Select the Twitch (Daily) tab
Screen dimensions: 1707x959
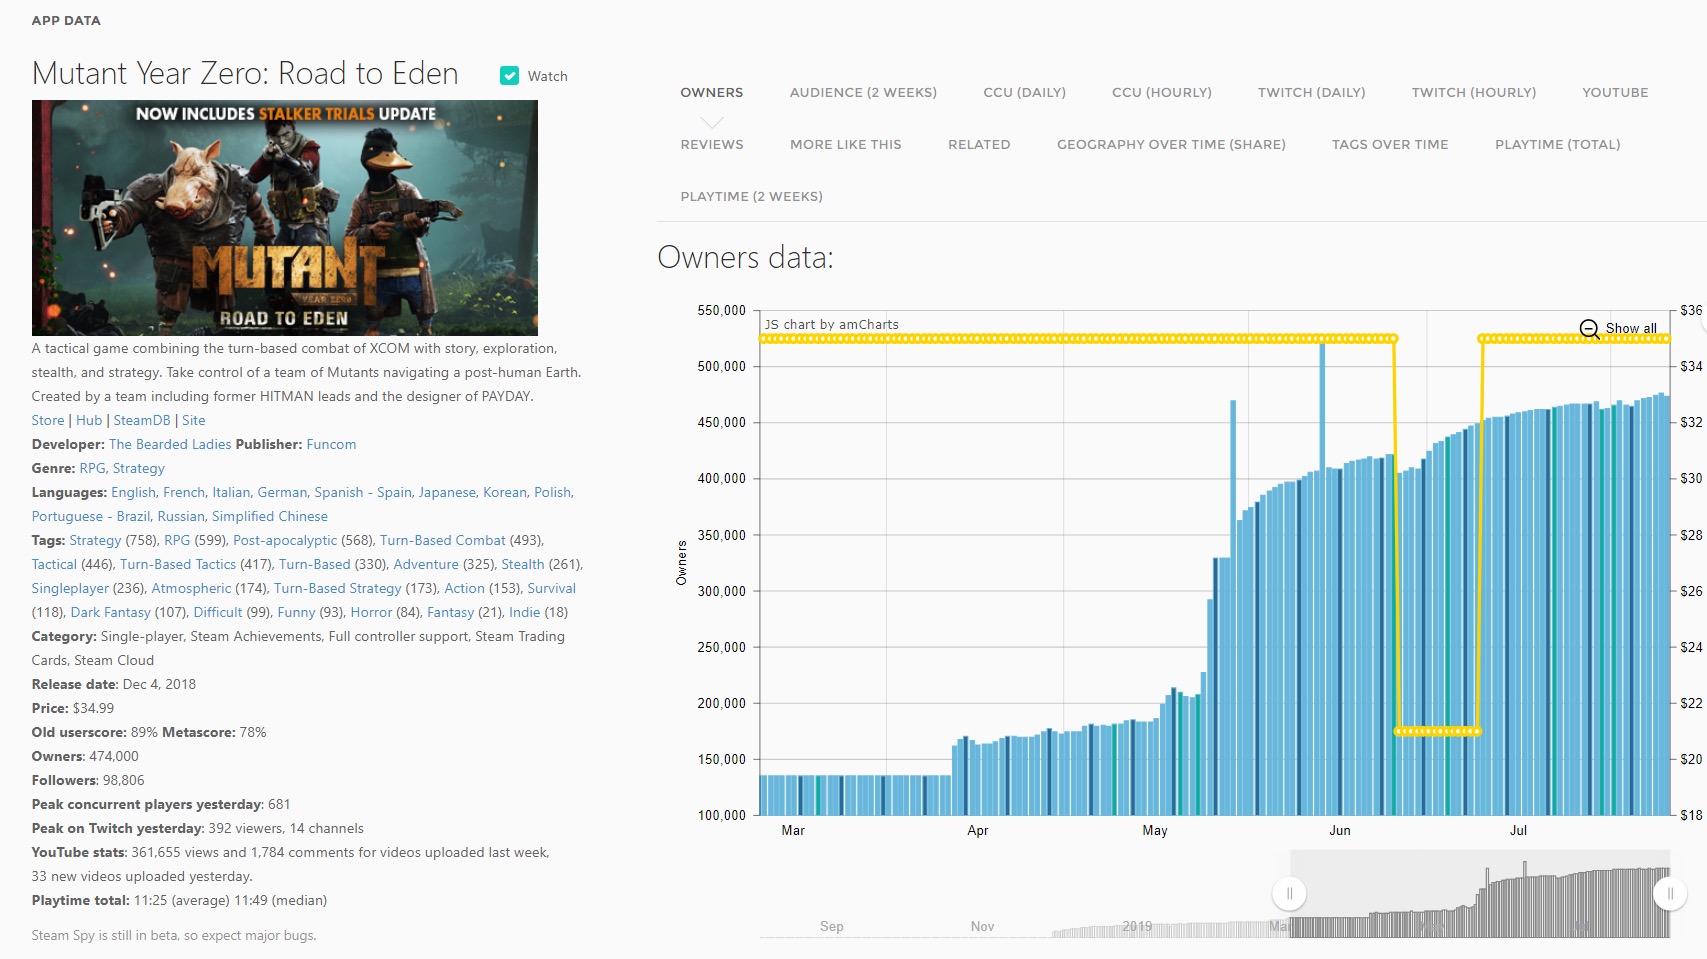1311,92
